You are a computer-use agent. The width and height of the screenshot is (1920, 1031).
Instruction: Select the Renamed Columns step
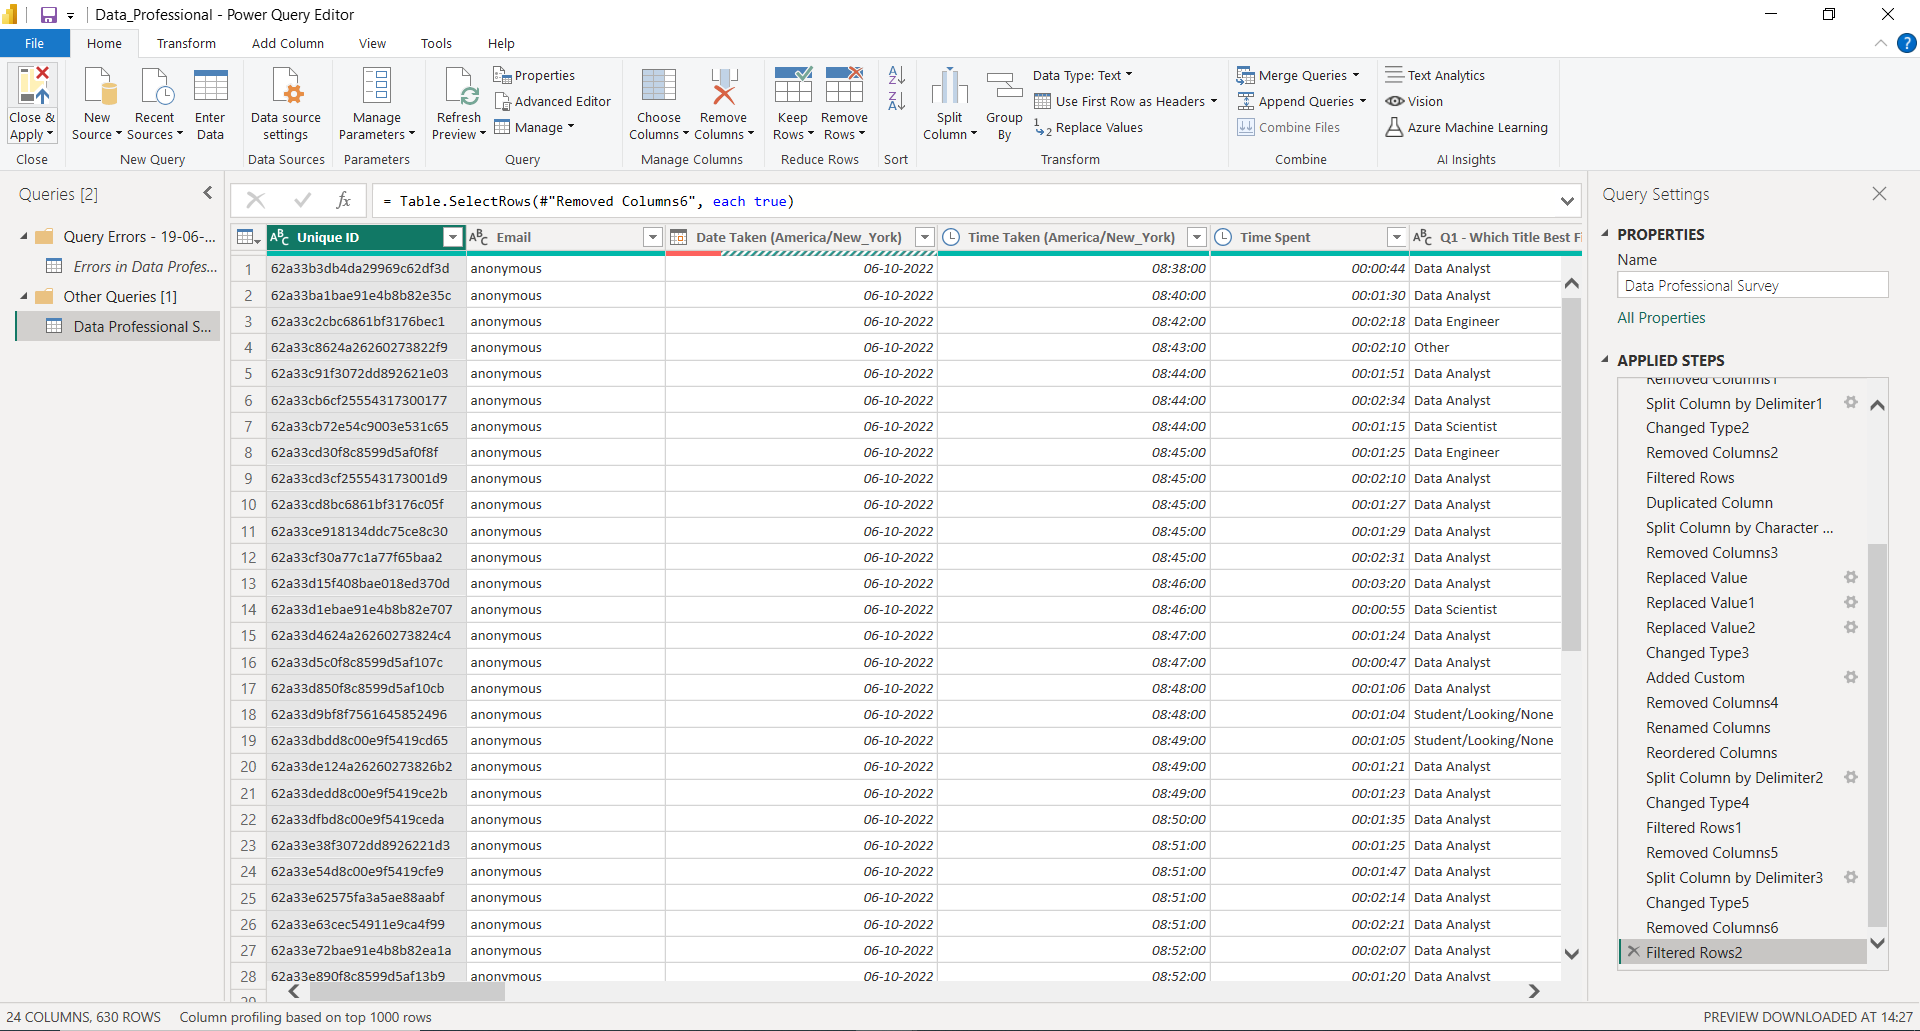[x=1708, y=728]
